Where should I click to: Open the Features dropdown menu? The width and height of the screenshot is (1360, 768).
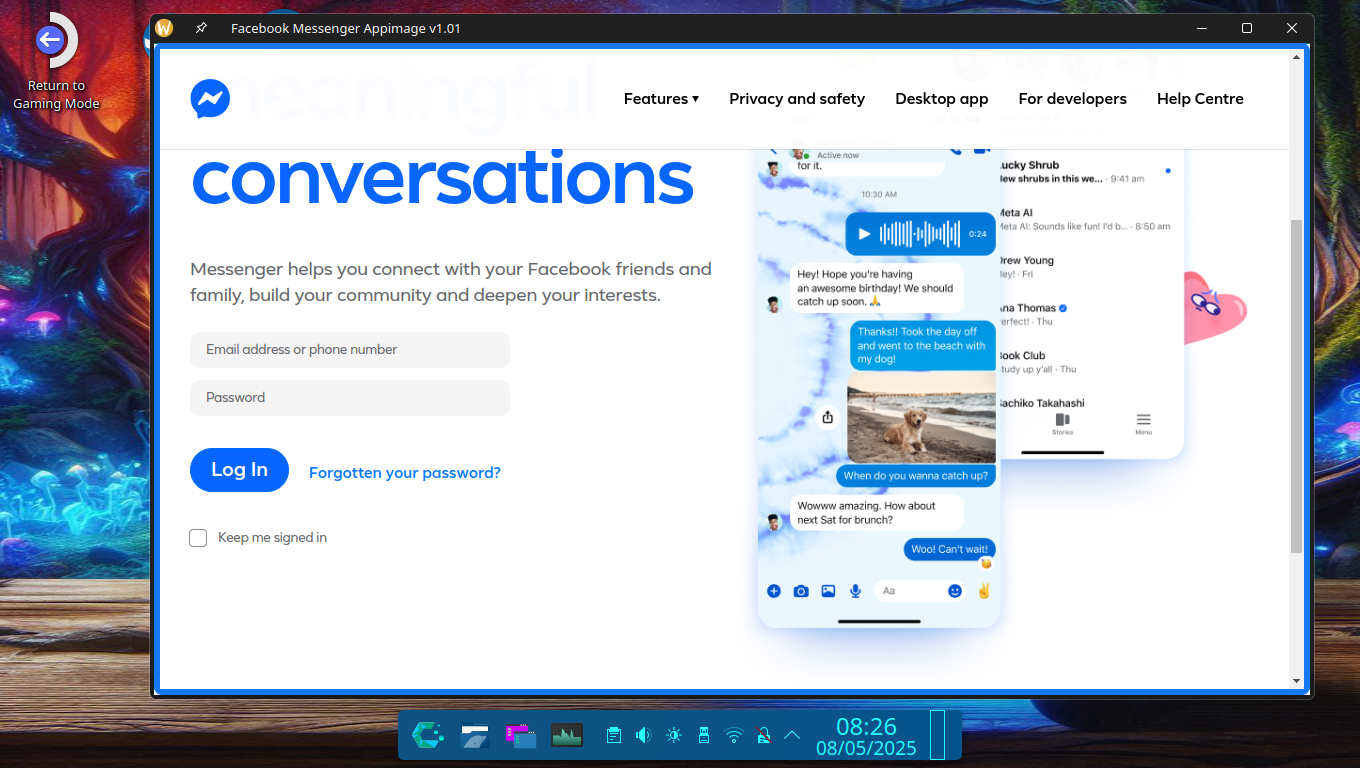(x=661, y=99)
